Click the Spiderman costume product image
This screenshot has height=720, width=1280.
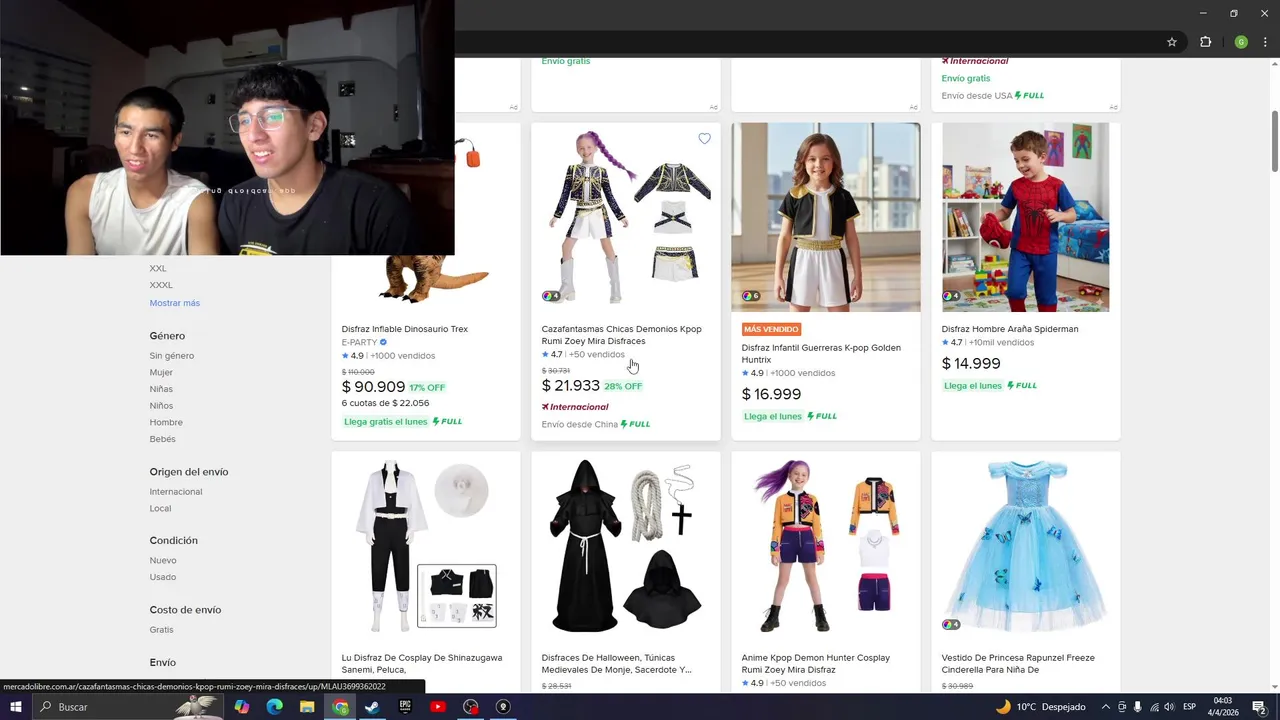[1026, 217]
